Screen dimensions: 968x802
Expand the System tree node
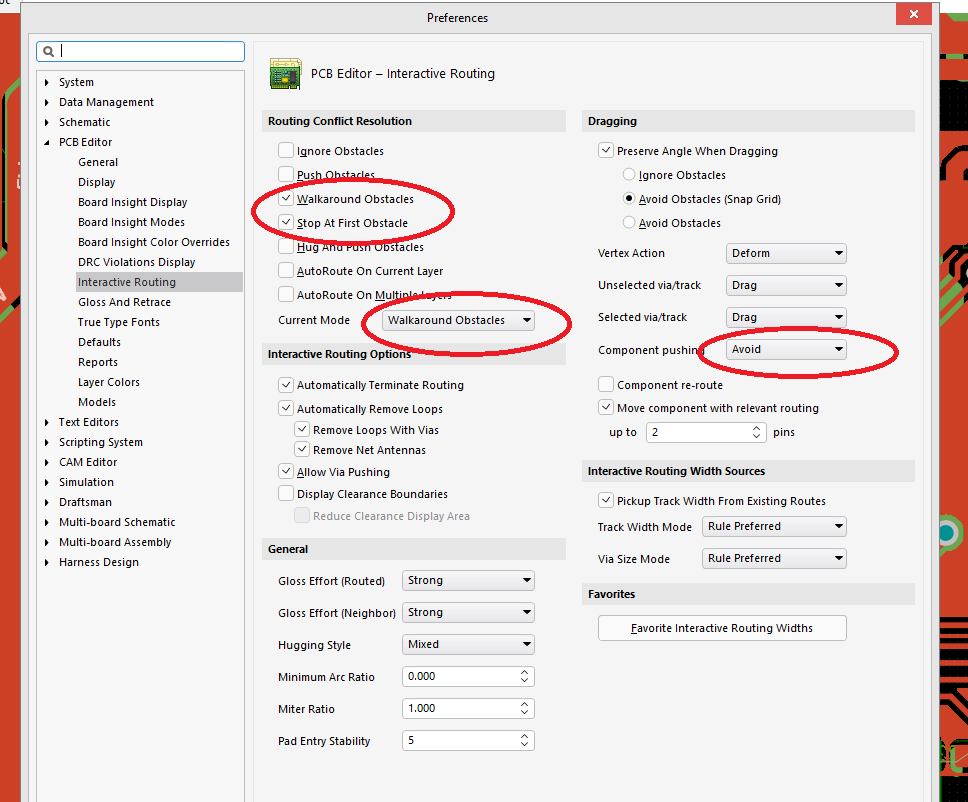tap(47, 82)
